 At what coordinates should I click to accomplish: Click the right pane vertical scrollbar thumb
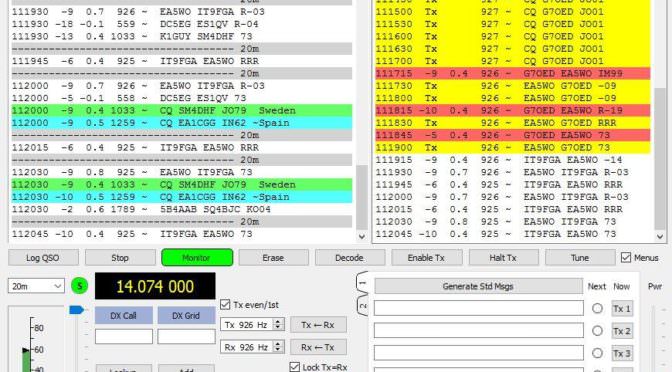click(x=660, y=159)
